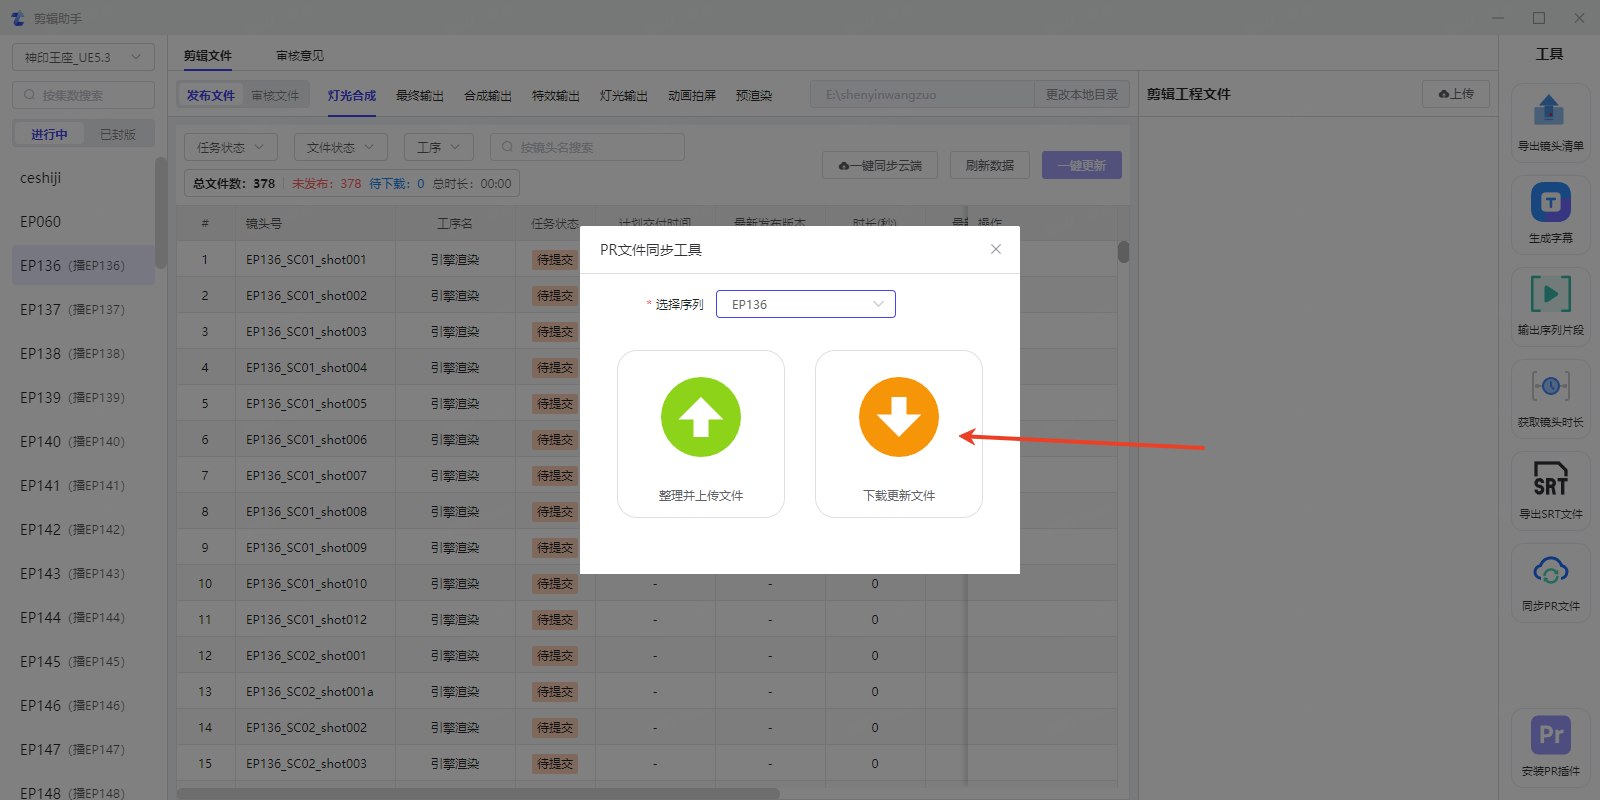The width and height of the screenshot is (1600, 800).
Task: Switch to the review comments tab
Action: pos(300,56)
